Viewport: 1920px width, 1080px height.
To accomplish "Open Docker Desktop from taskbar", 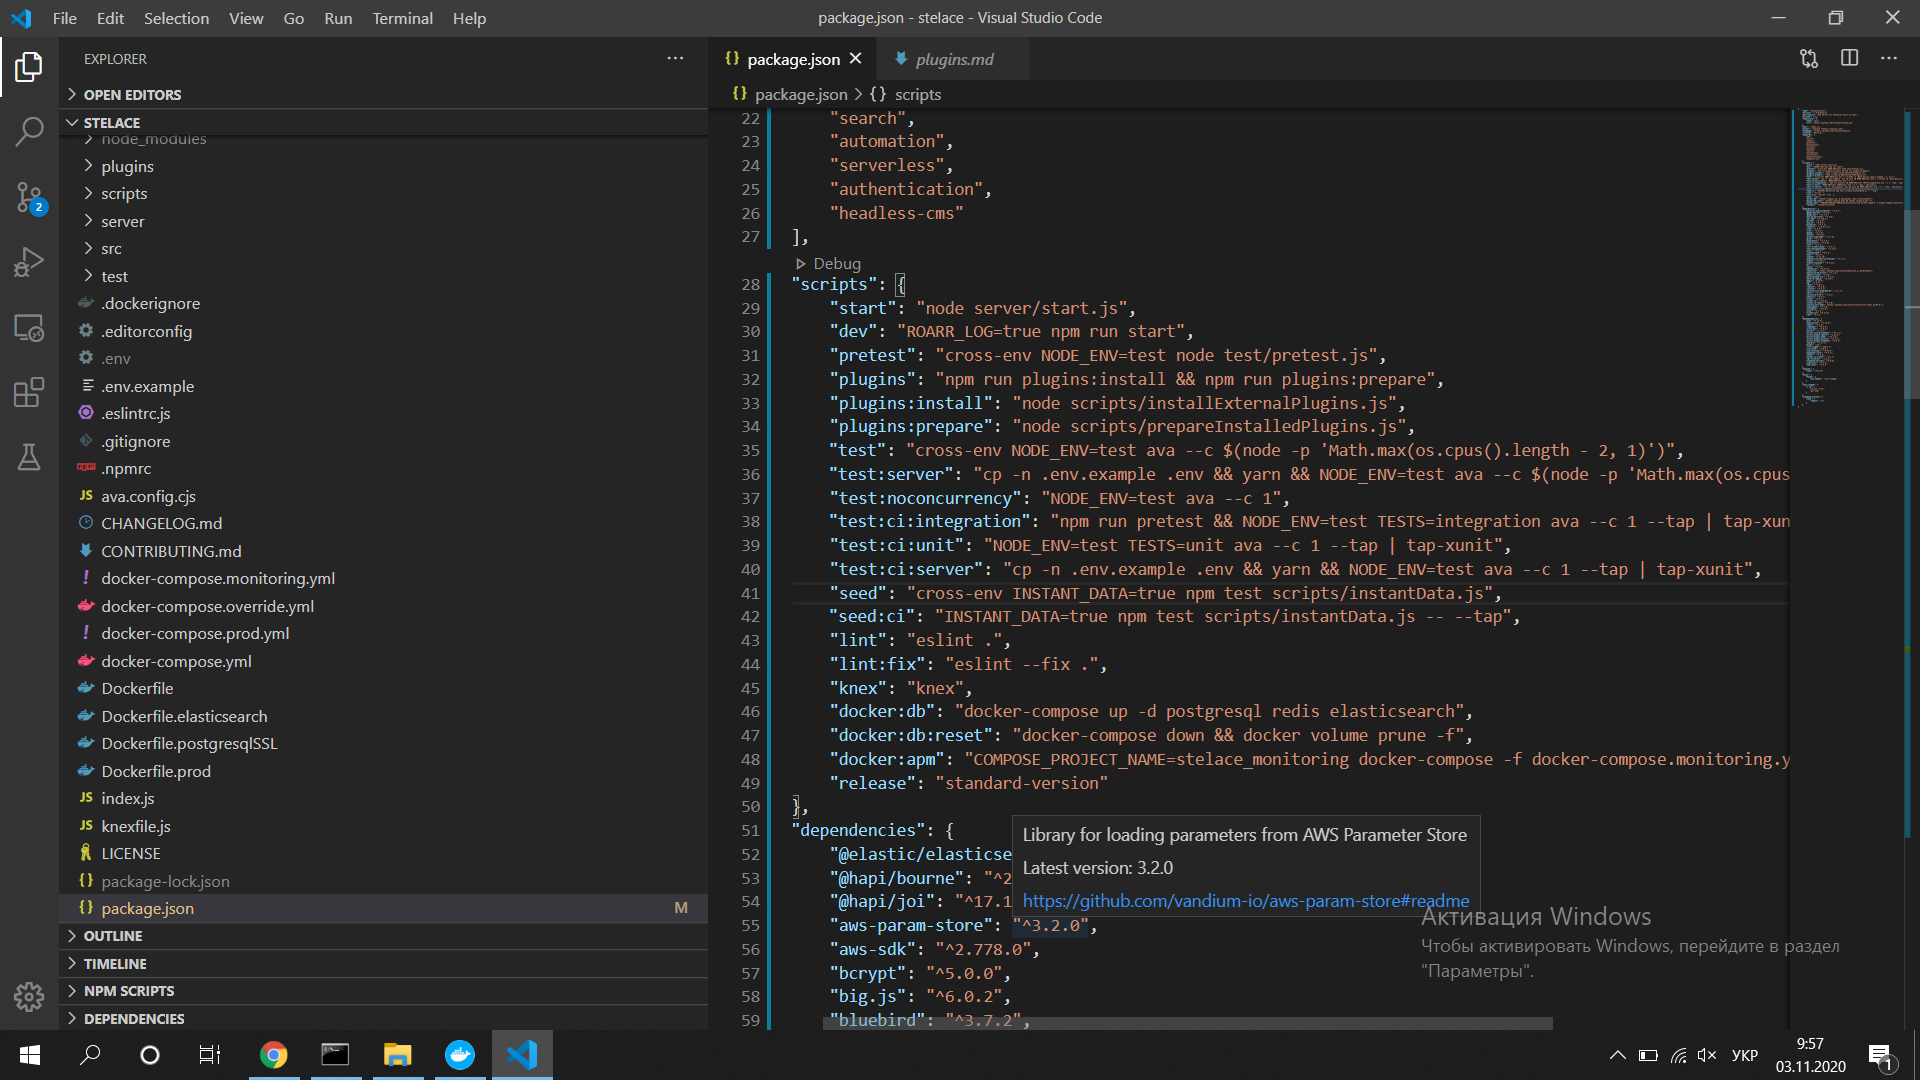I will [x=460, y=1055].
